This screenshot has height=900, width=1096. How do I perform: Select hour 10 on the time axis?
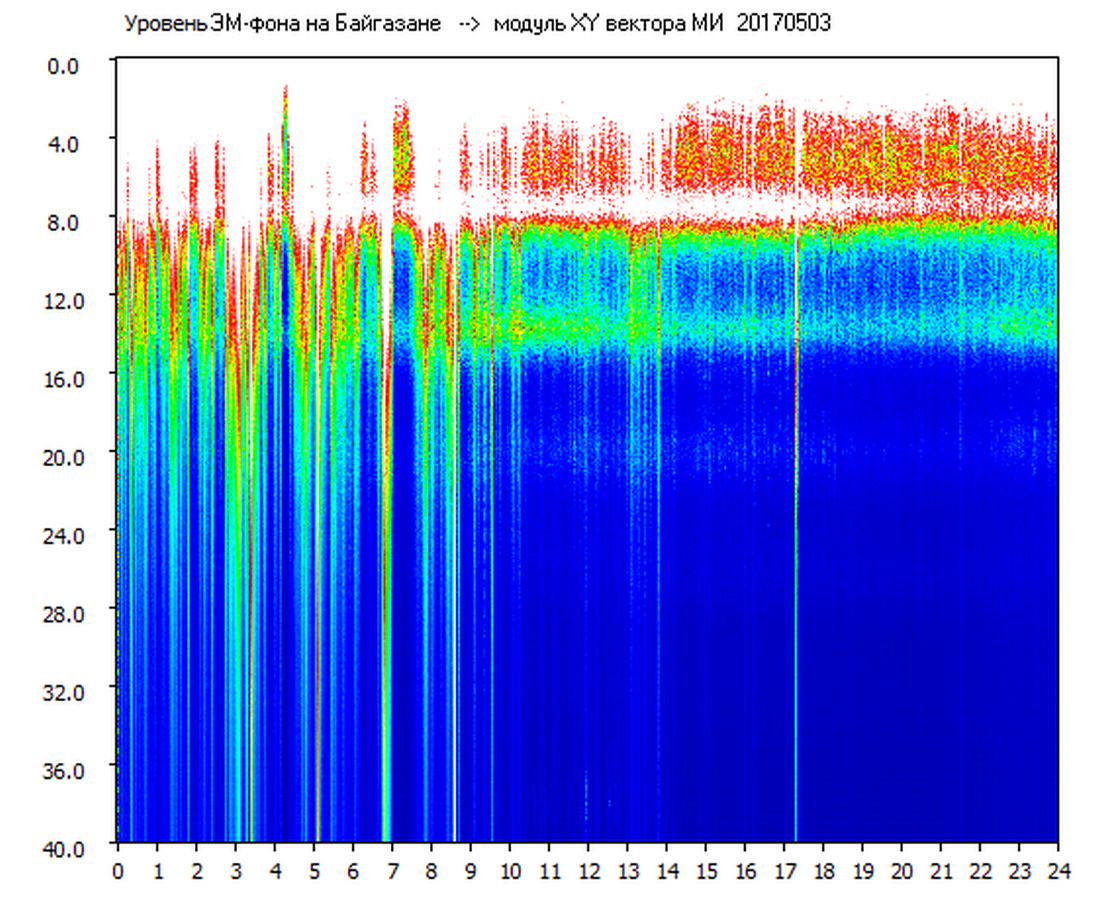510,870
